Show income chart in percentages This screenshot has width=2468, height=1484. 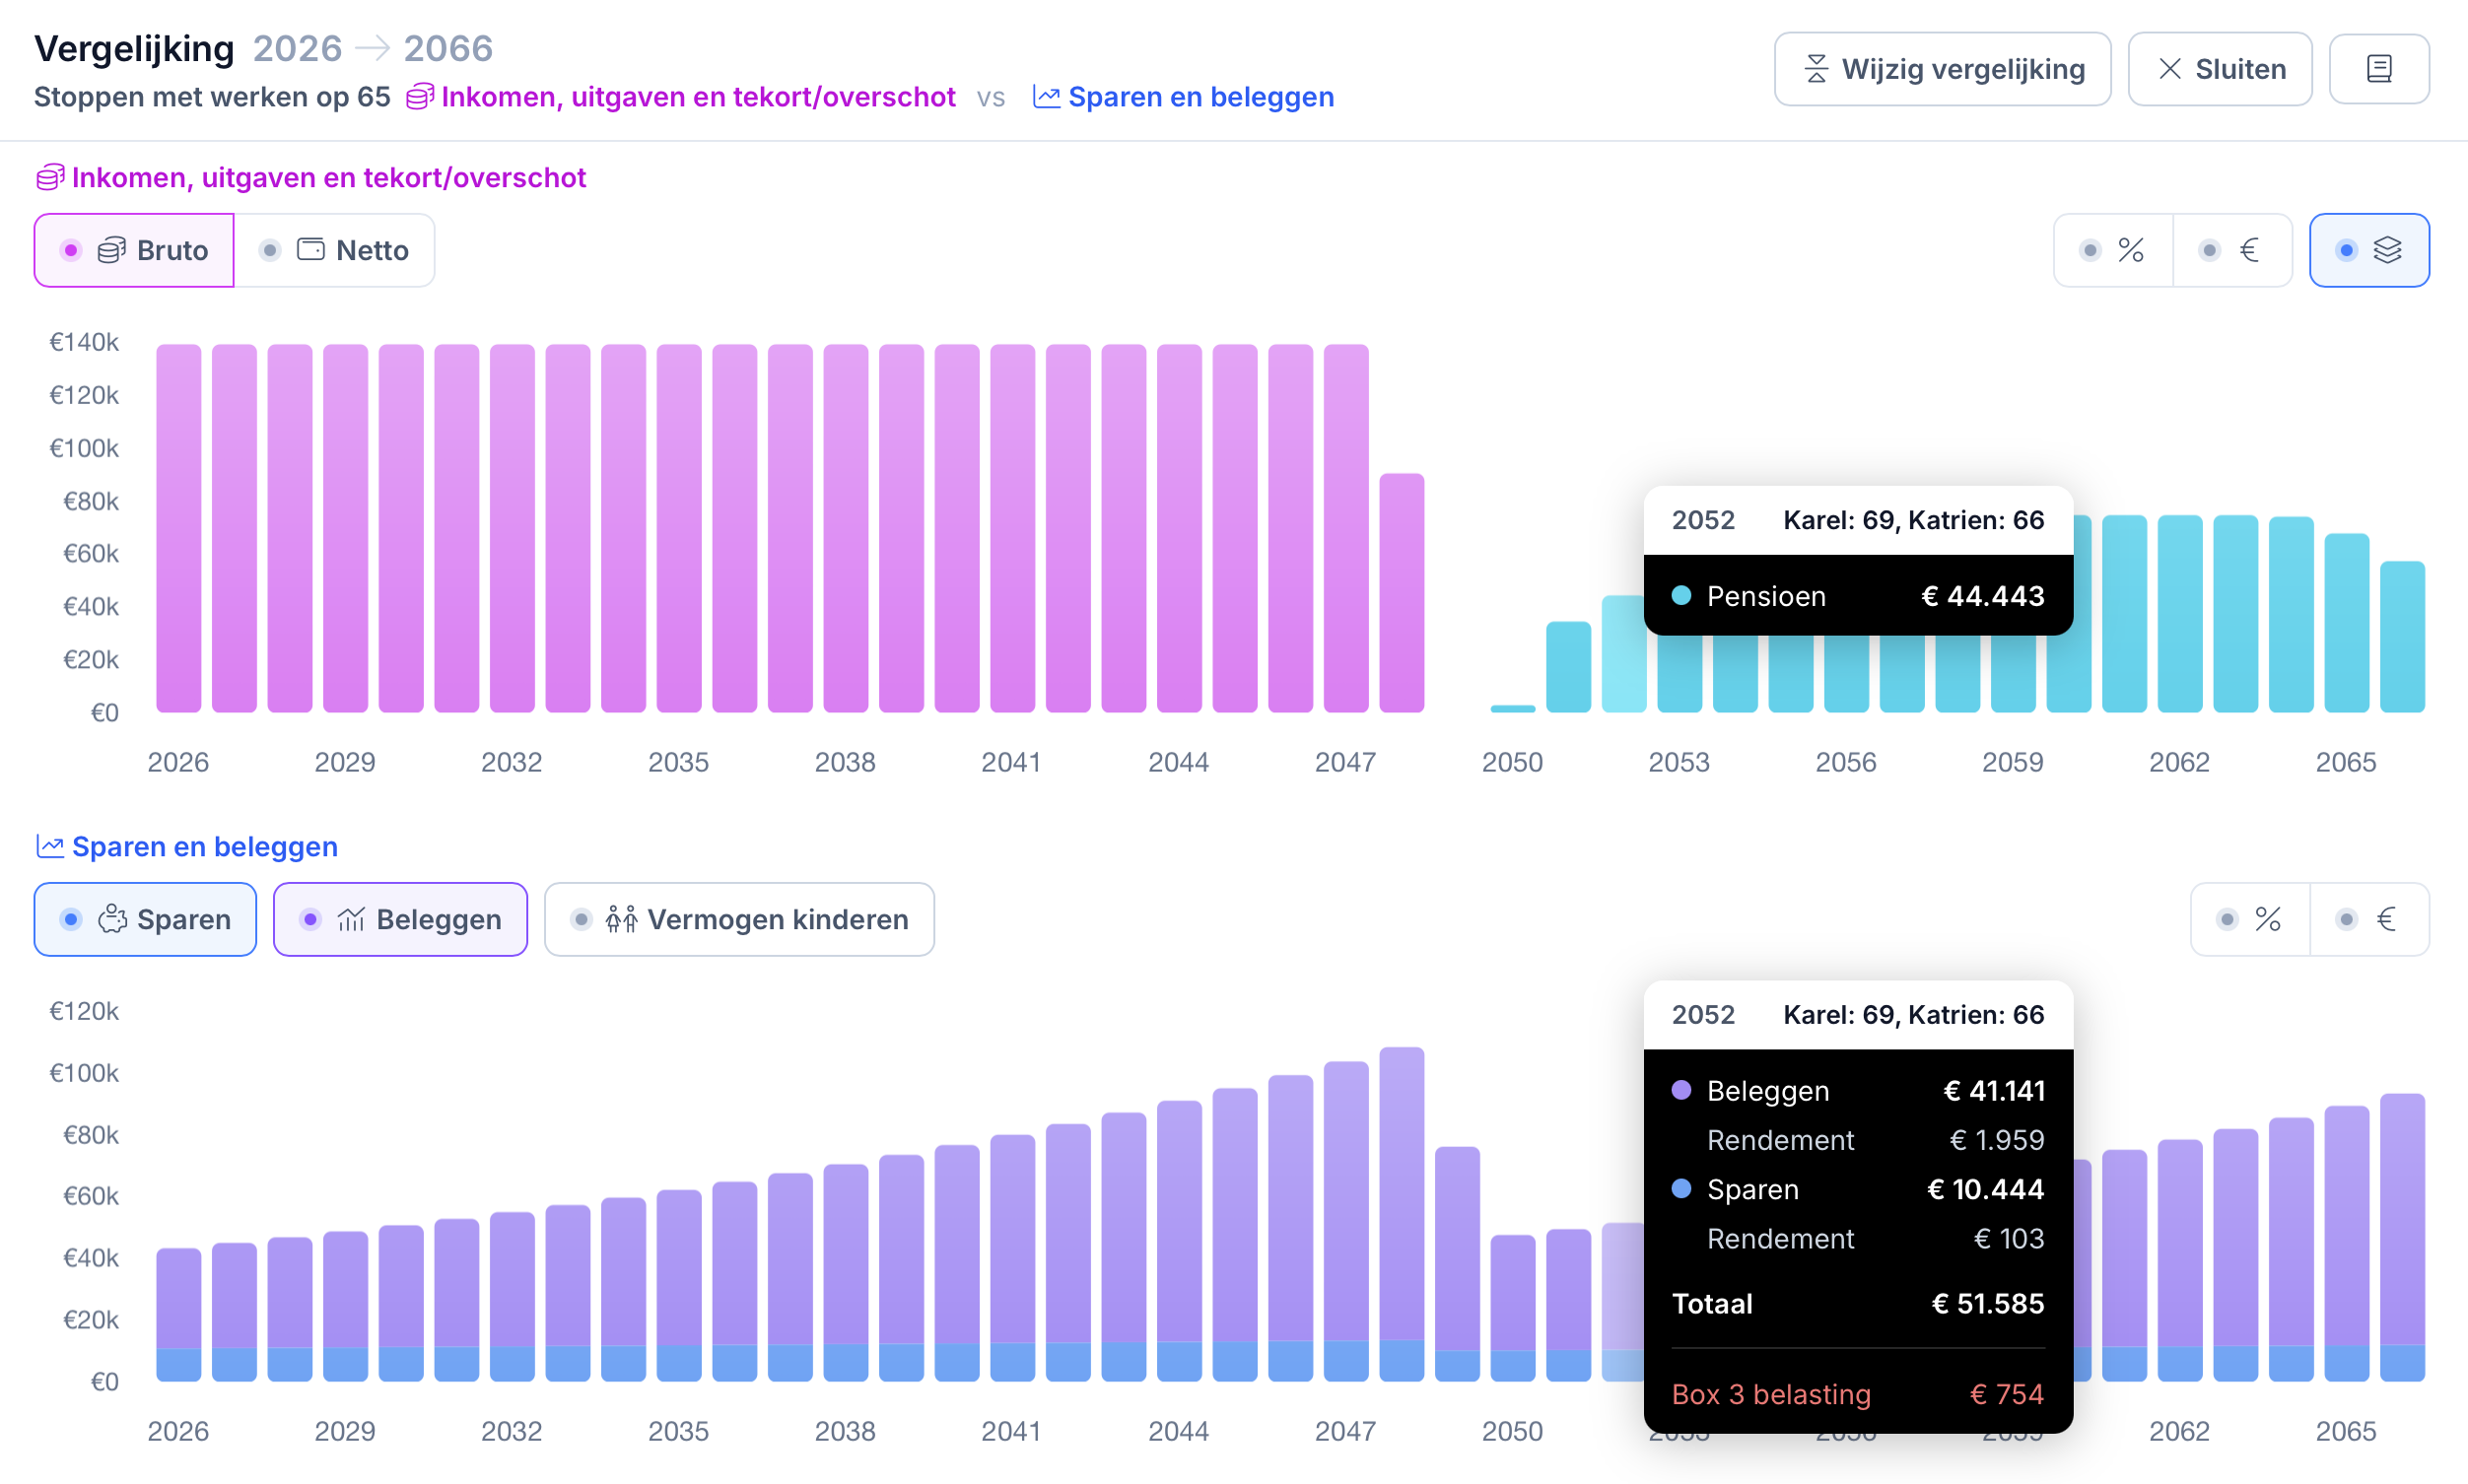click(x=2113, y=250)
